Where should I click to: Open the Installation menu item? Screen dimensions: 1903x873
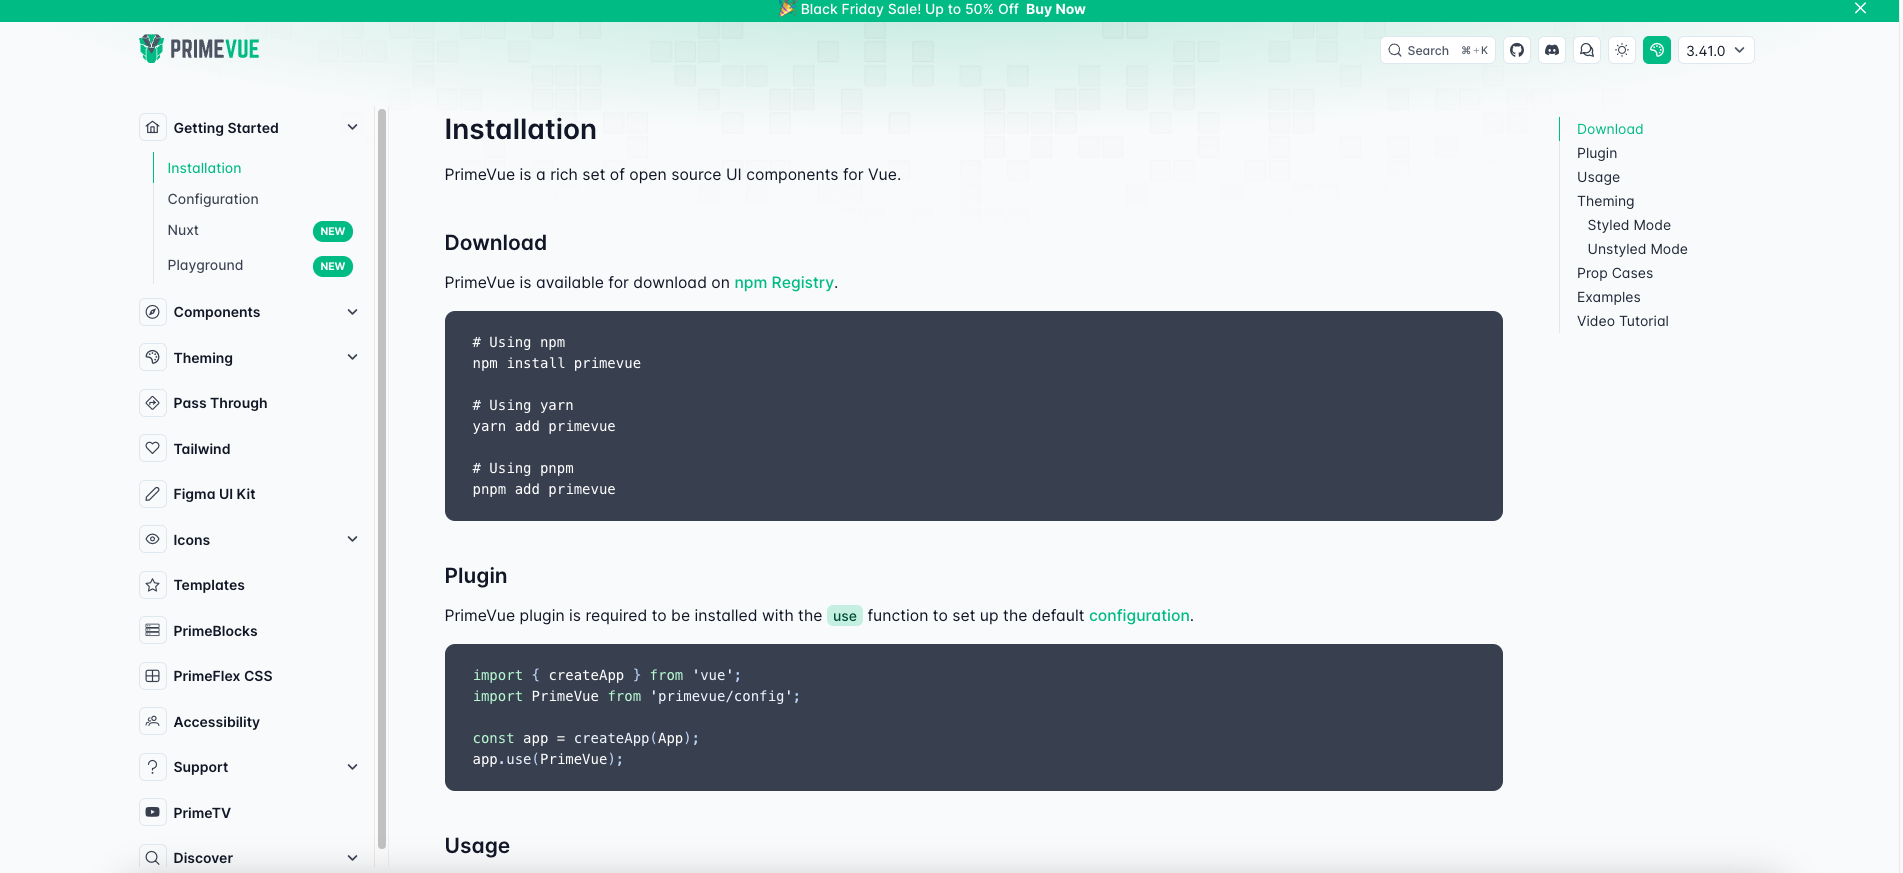204,168
